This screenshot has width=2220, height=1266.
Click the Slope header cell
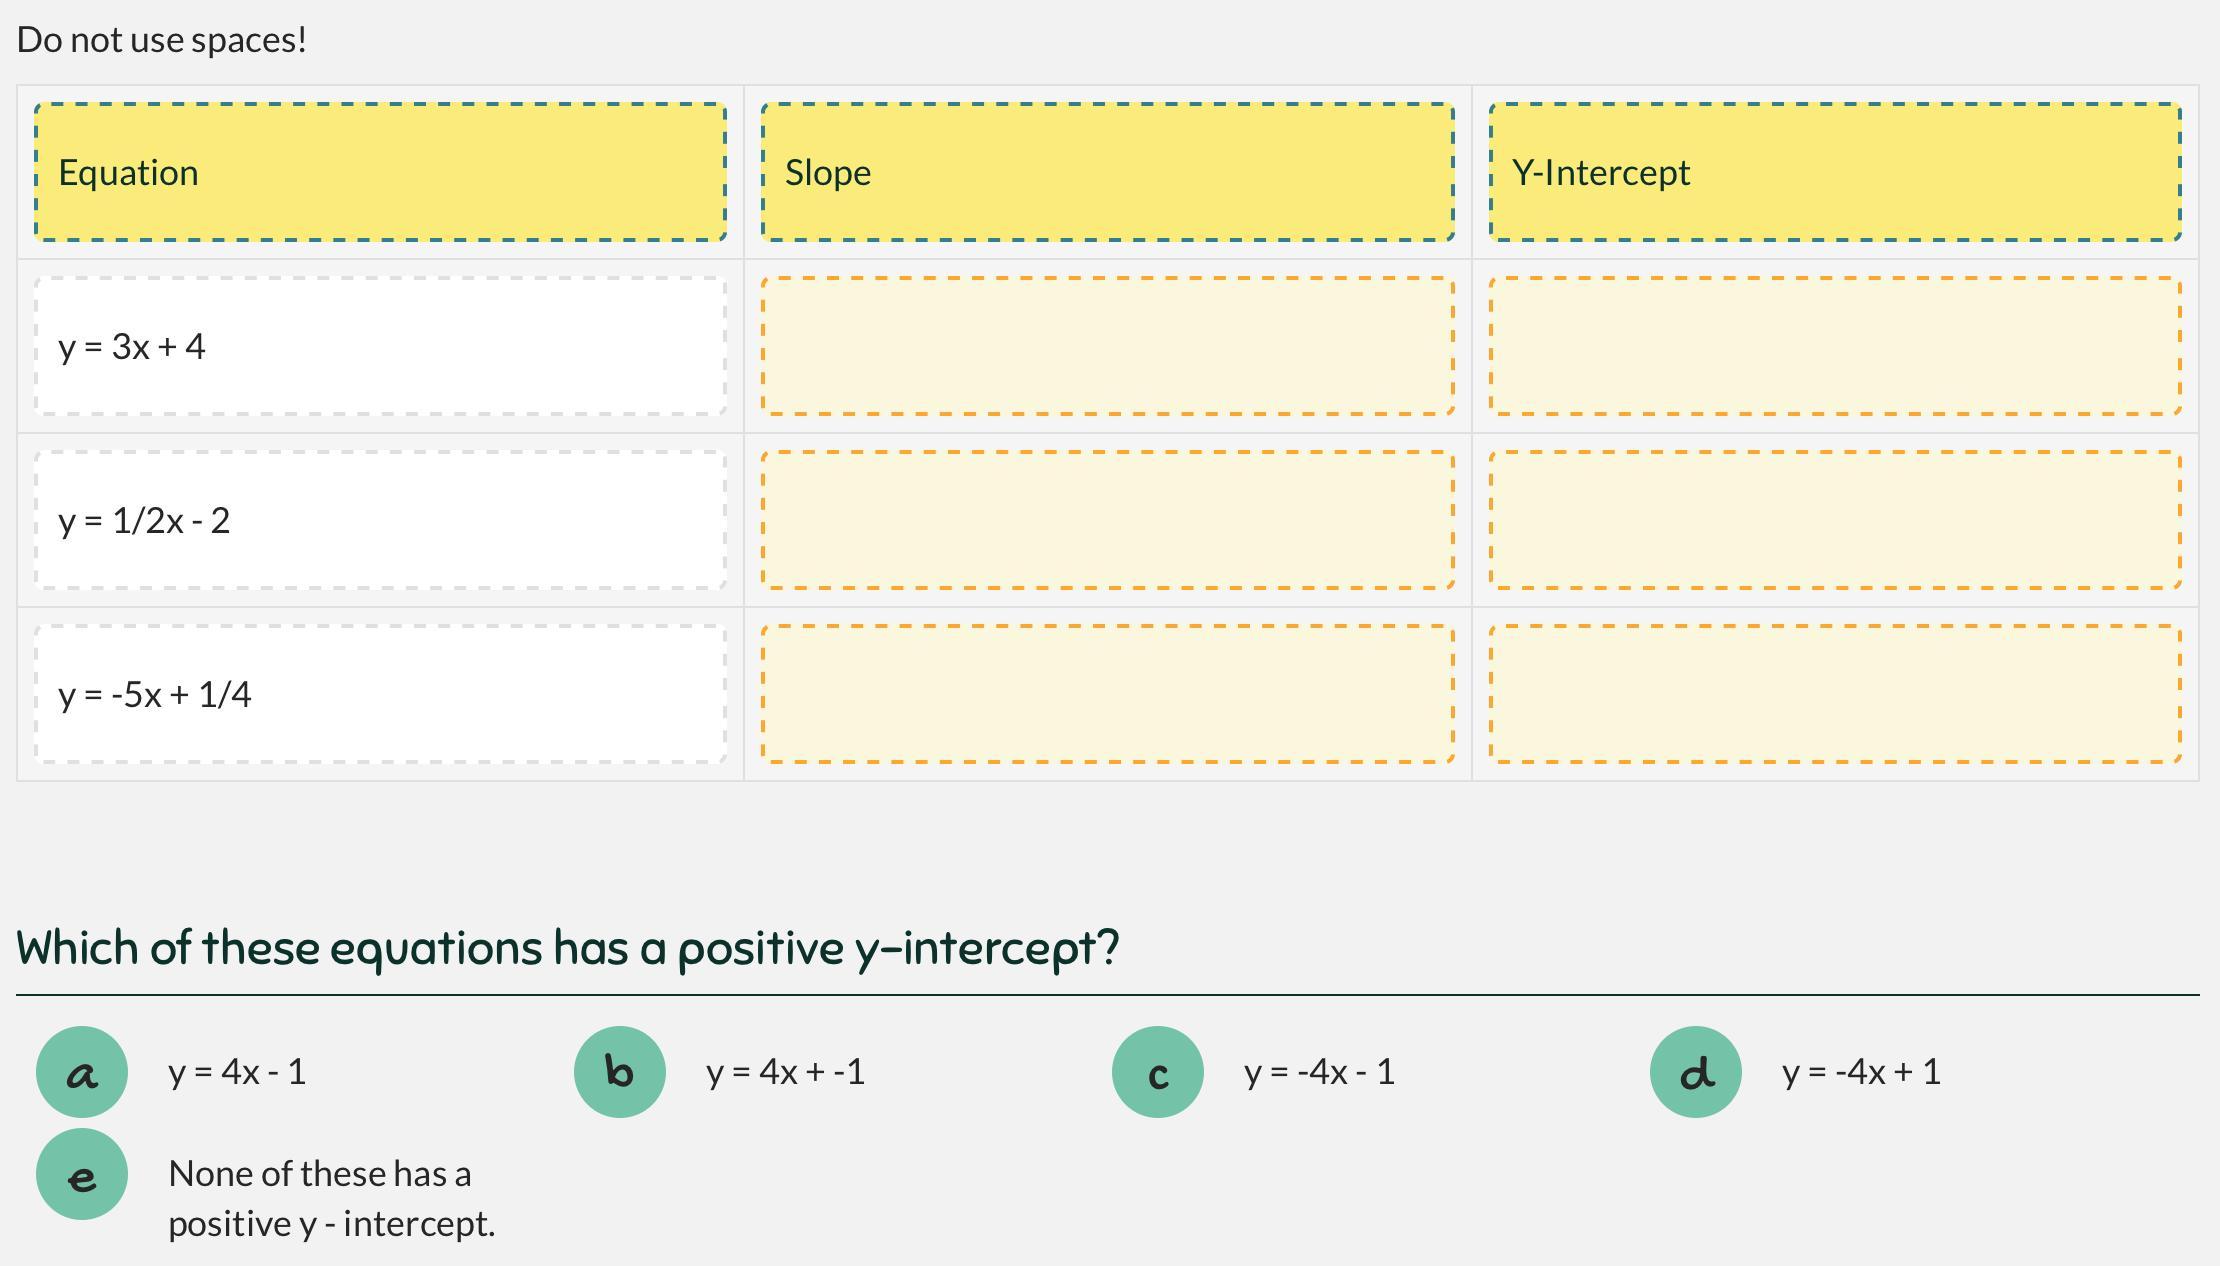(1107, 172)
